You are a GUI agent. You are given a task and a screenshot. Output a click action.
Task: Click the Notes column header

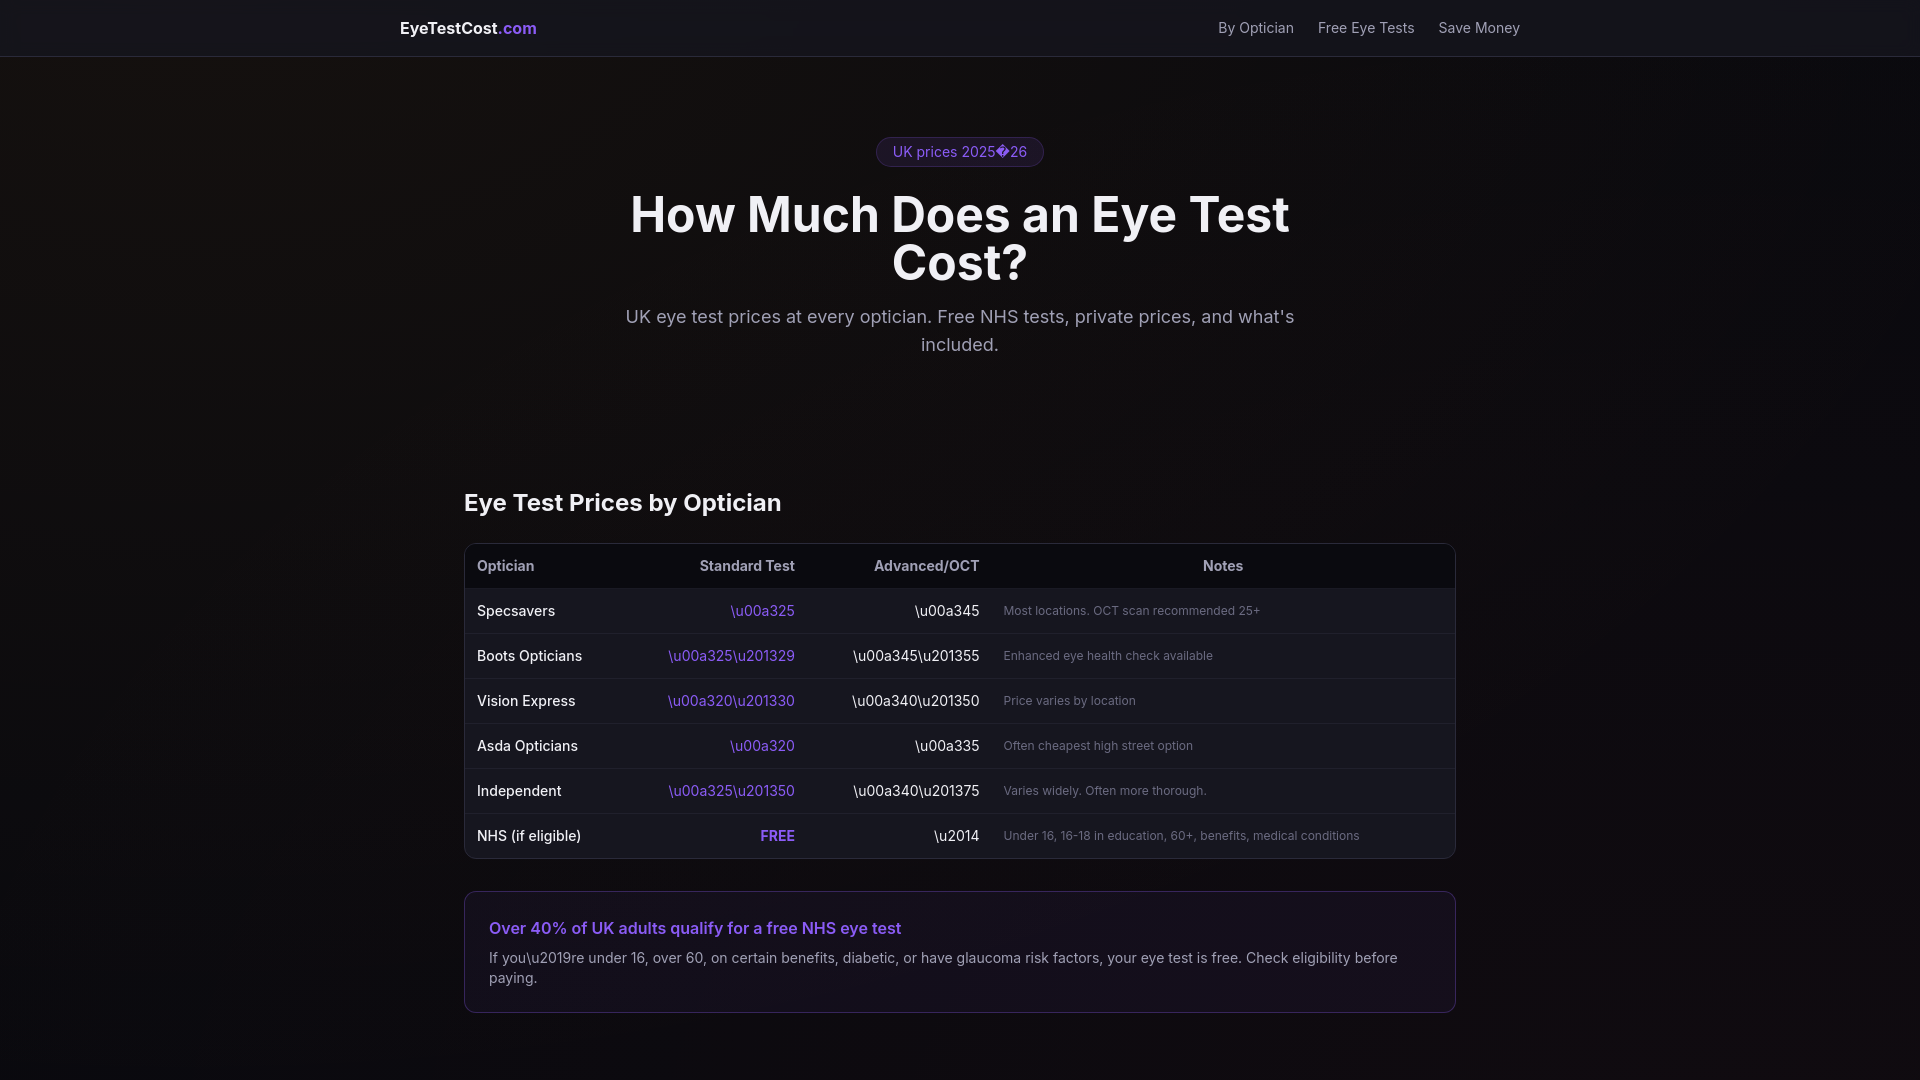1222,566
